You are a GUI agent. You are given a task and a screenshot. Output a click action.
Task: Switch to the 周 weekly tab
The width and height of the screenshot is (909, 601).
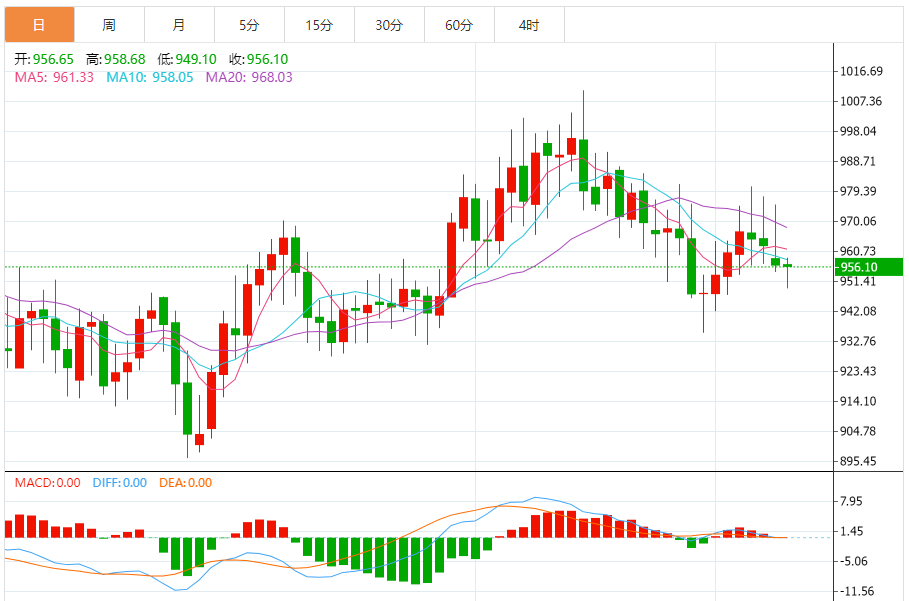point(110,25)
